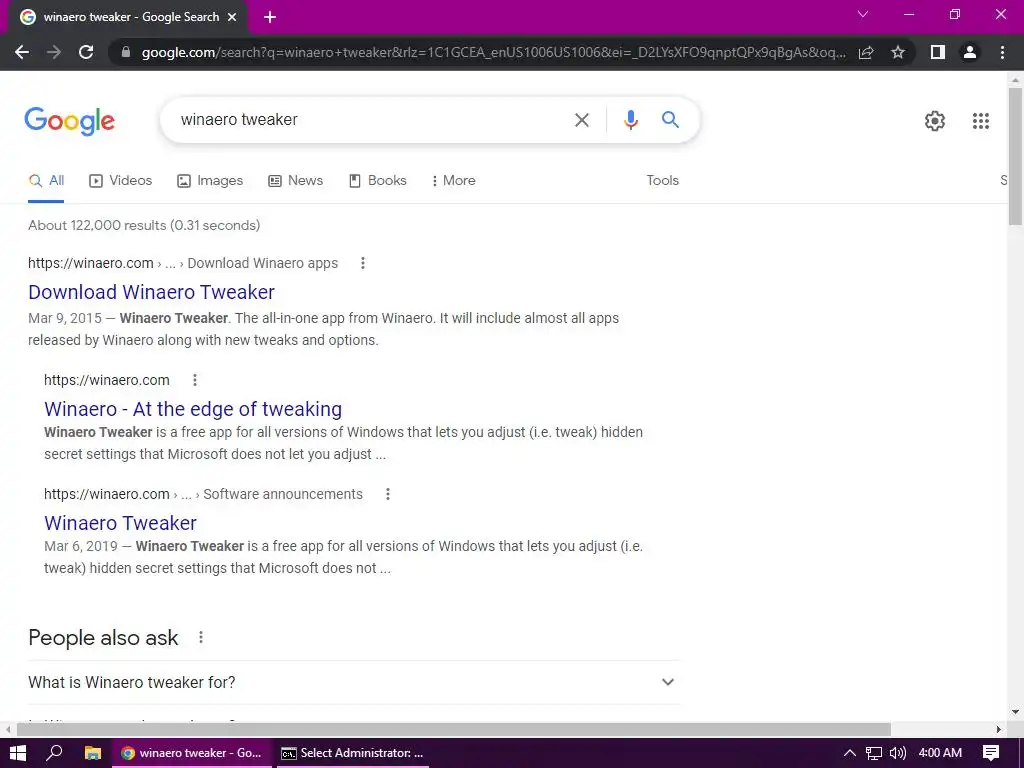Open Google quick settings gear
The width and height of the screenshot is (1024, 768).
935,121
